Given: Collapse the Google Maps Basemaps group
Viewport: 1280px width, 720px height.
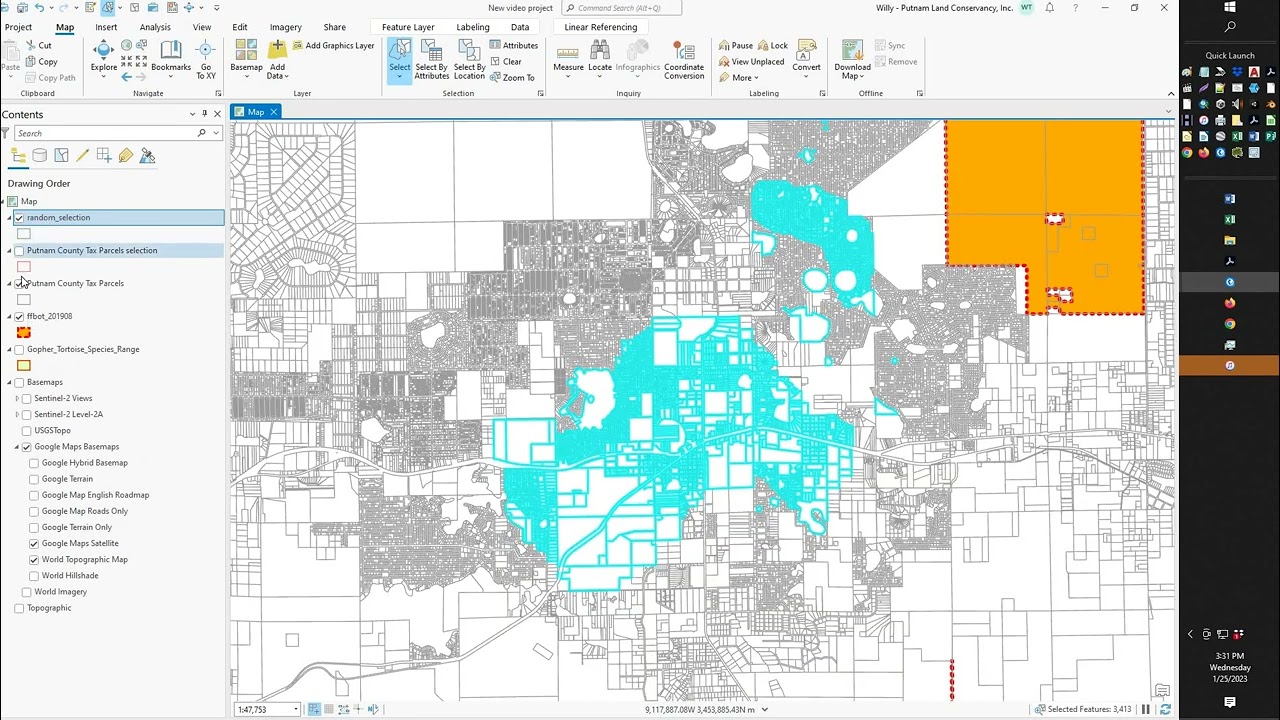Looking at the screenshot, I should [x=17, y=447].
